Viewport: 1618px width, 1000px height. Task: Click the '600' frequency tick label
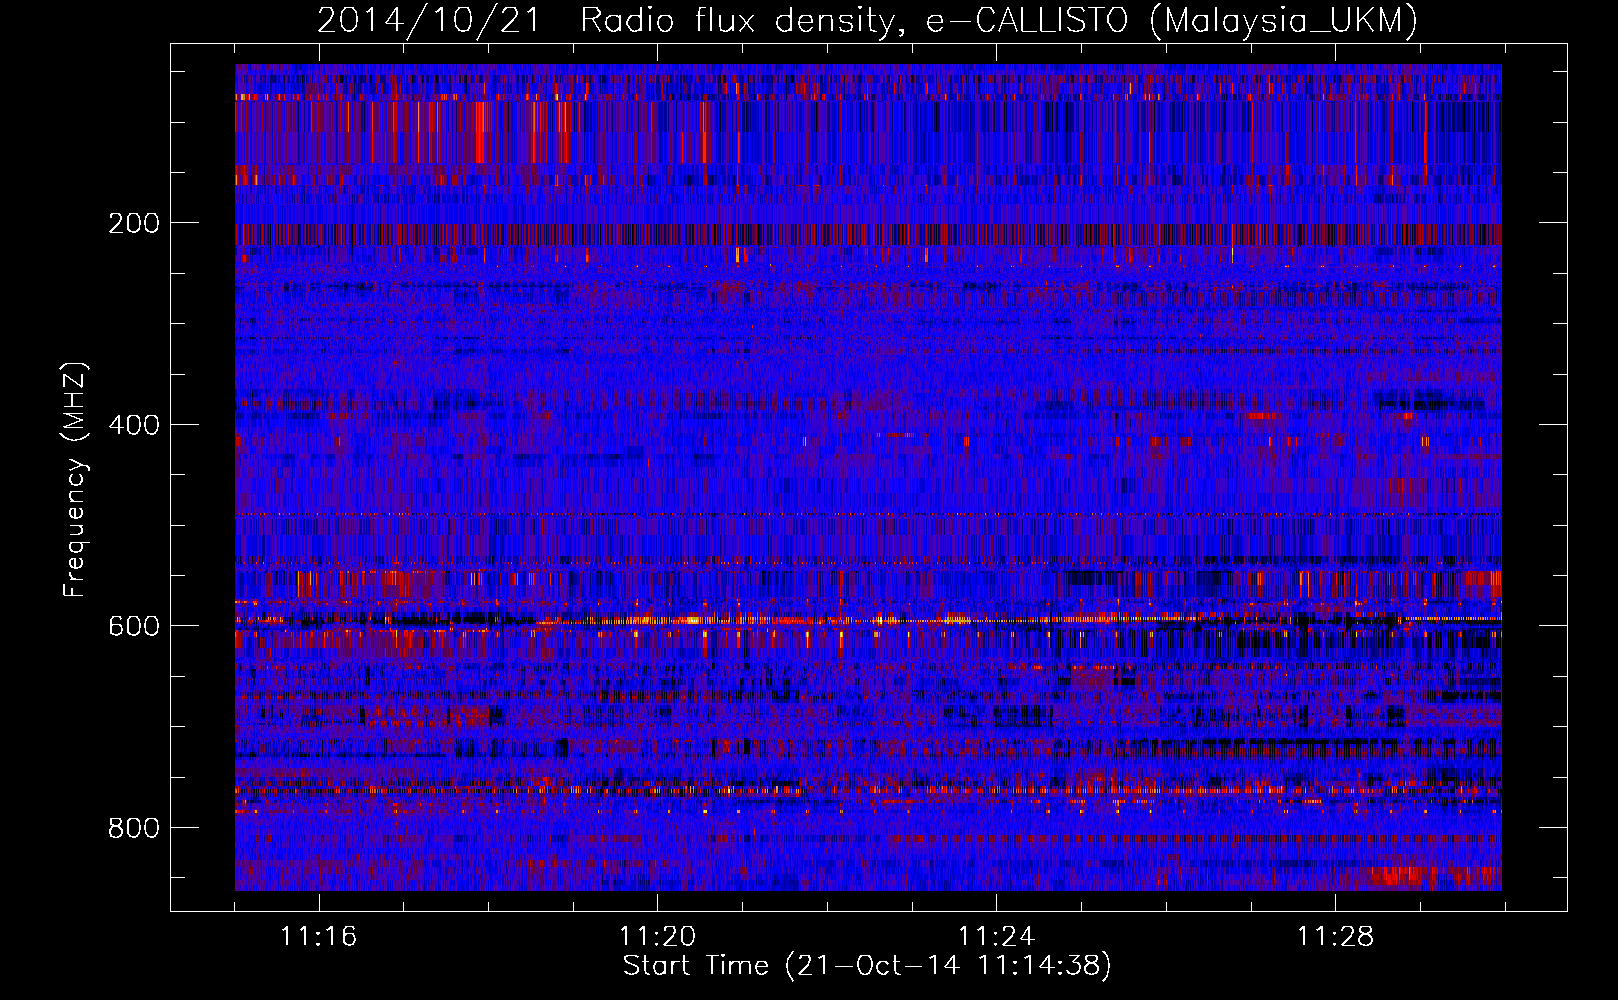(x=133, y=626)
